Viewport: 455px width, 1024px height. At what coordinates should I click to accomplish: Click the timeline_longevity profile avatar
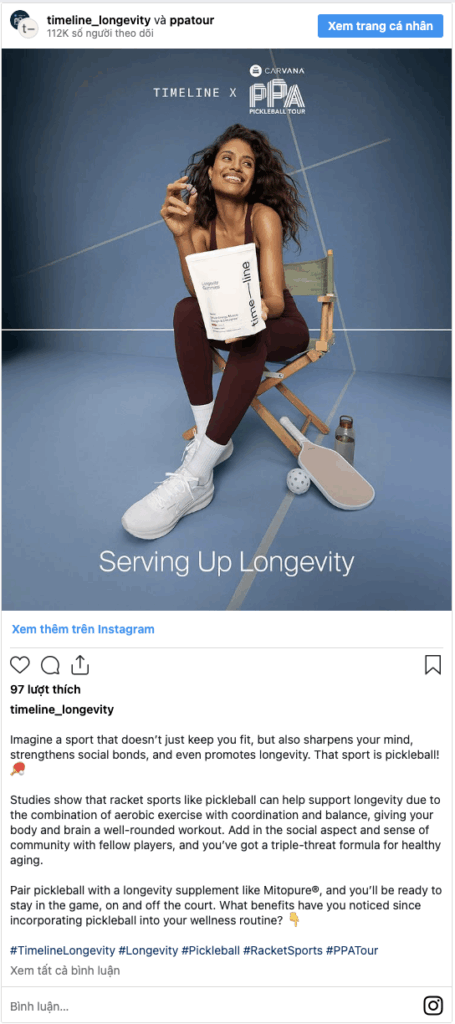tap(24, 24)
